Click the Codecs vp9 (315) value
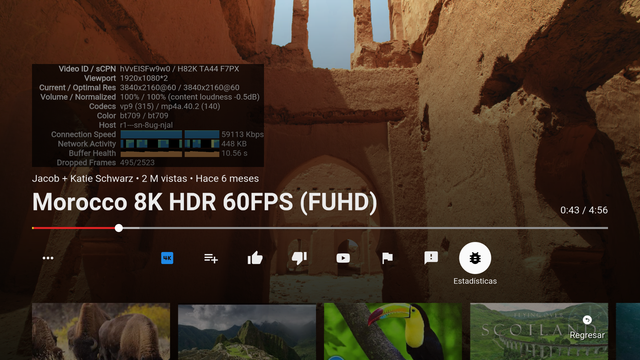The width and height of the screenshot is (640, 360). (x=136, y=107)
